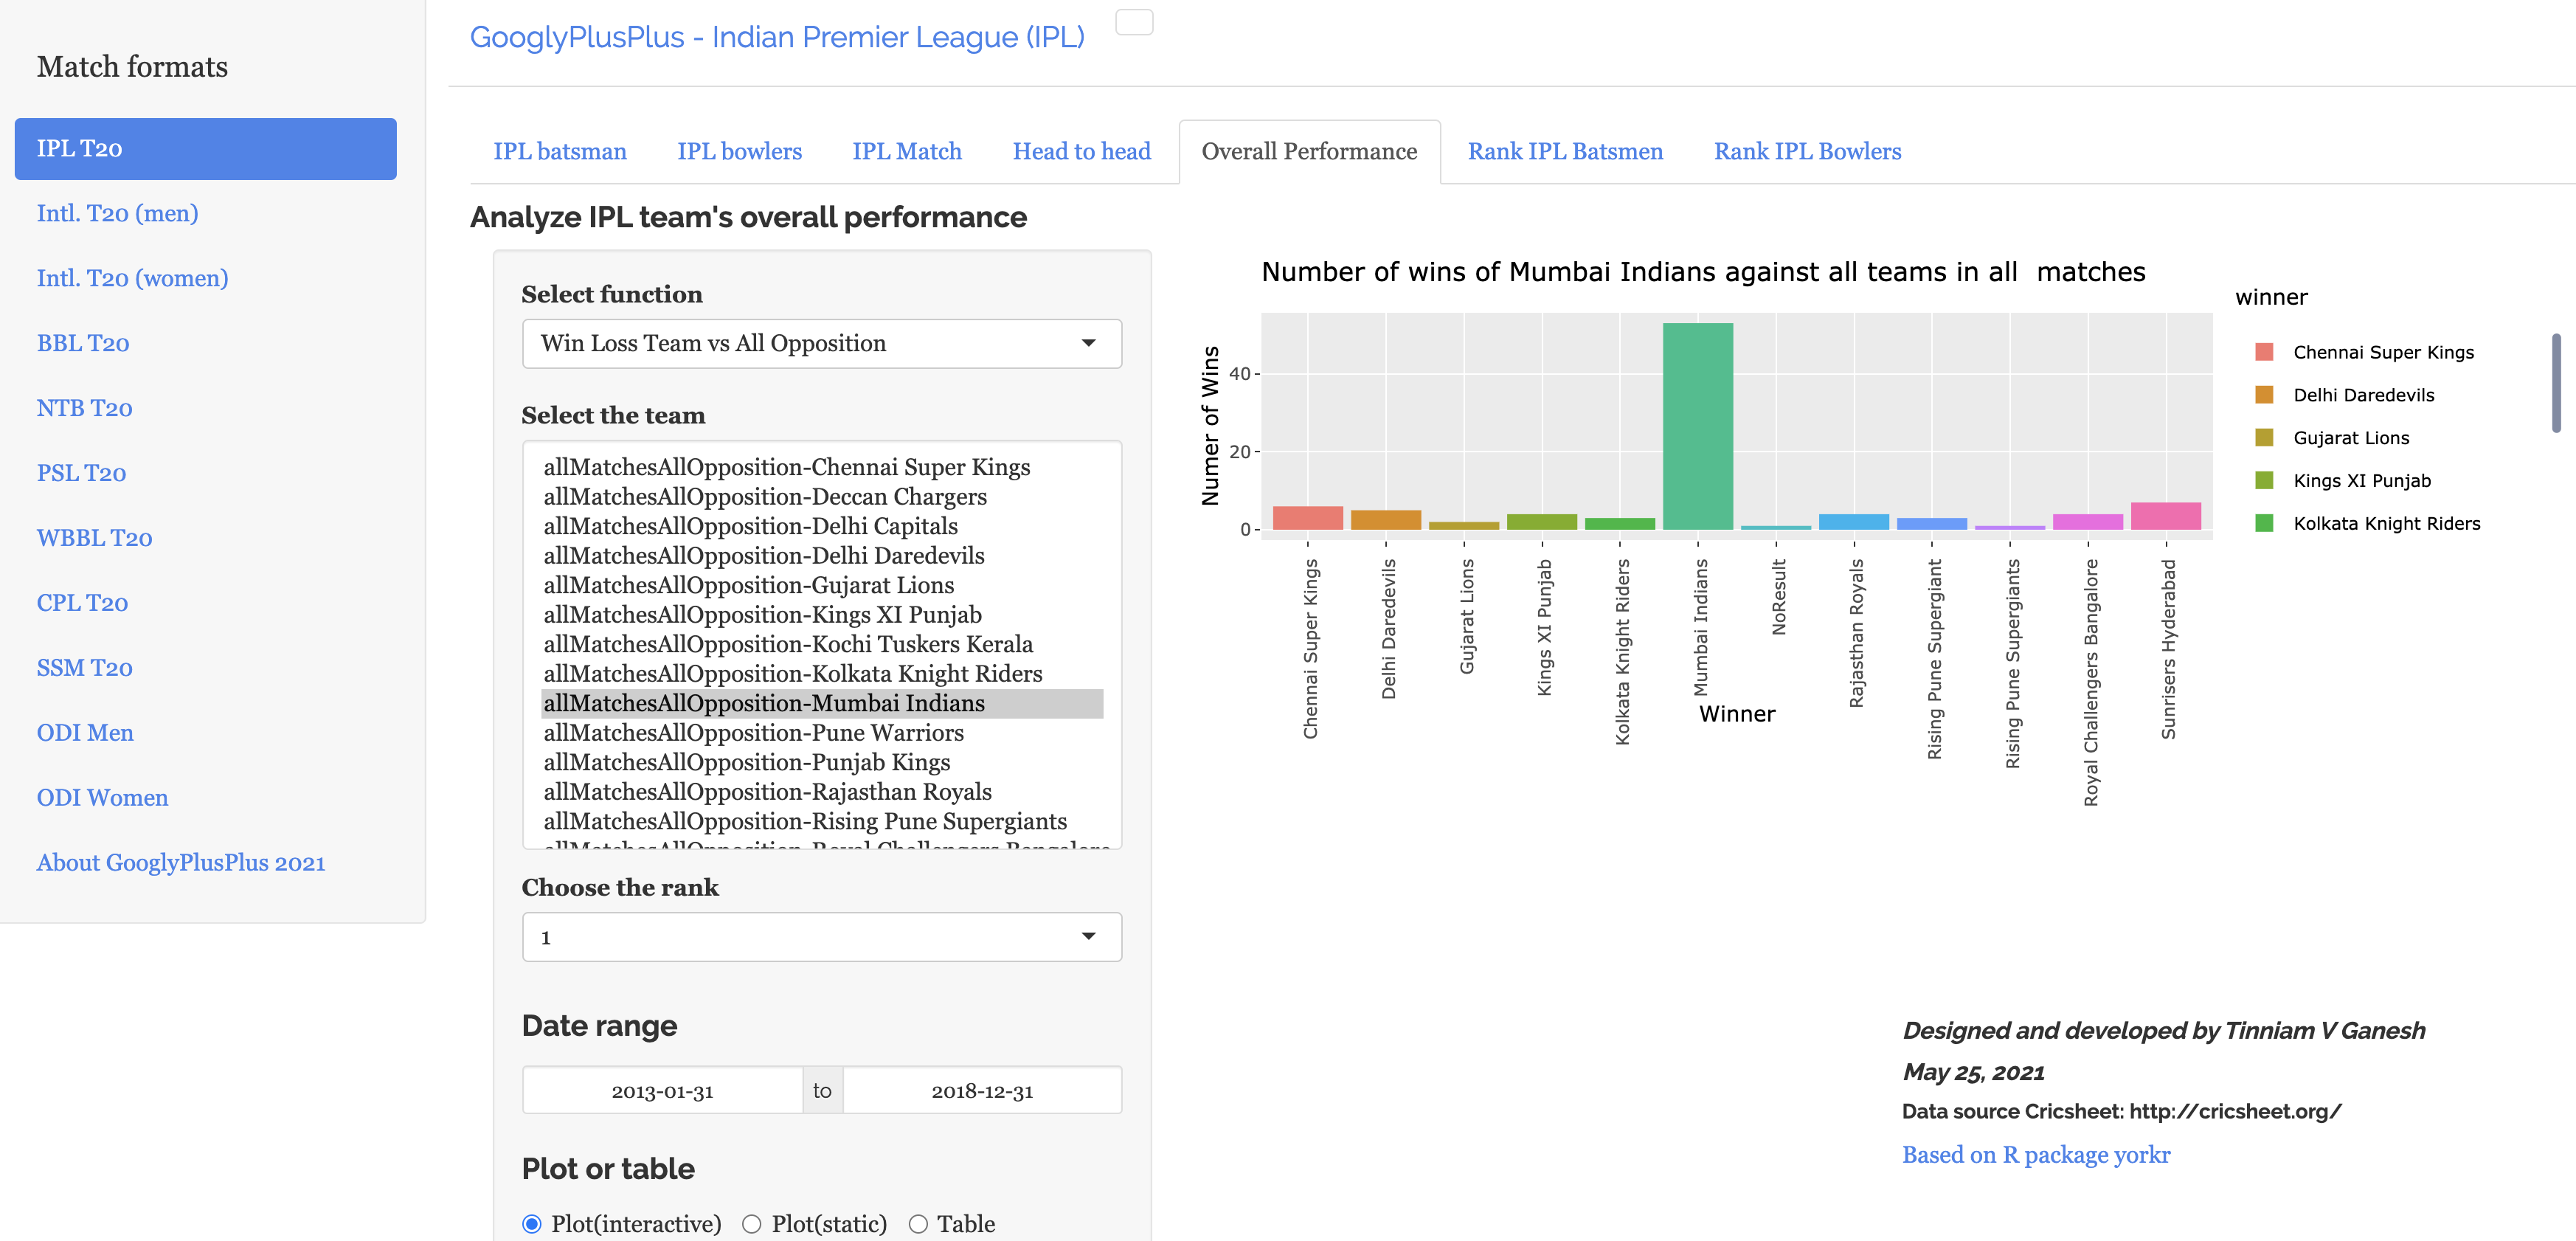2576x1241 pixels.
Task: Click the Kolkata Knight Riders legend marker
Action: pos(2265,524)
